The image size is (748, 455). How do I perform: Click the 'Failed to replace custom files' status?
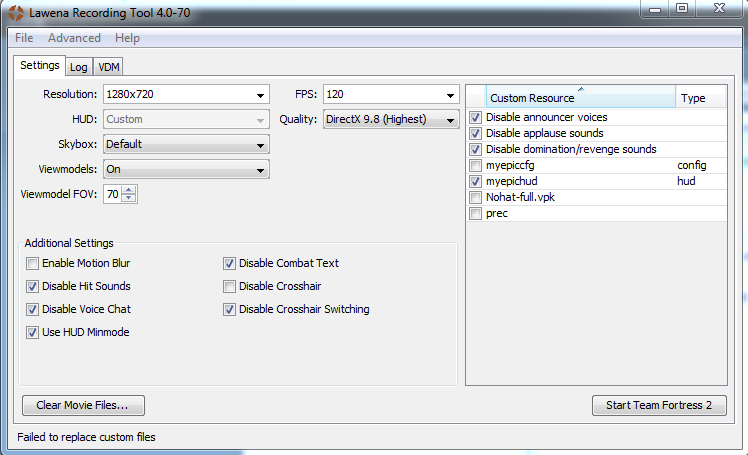tap(86, 437)
